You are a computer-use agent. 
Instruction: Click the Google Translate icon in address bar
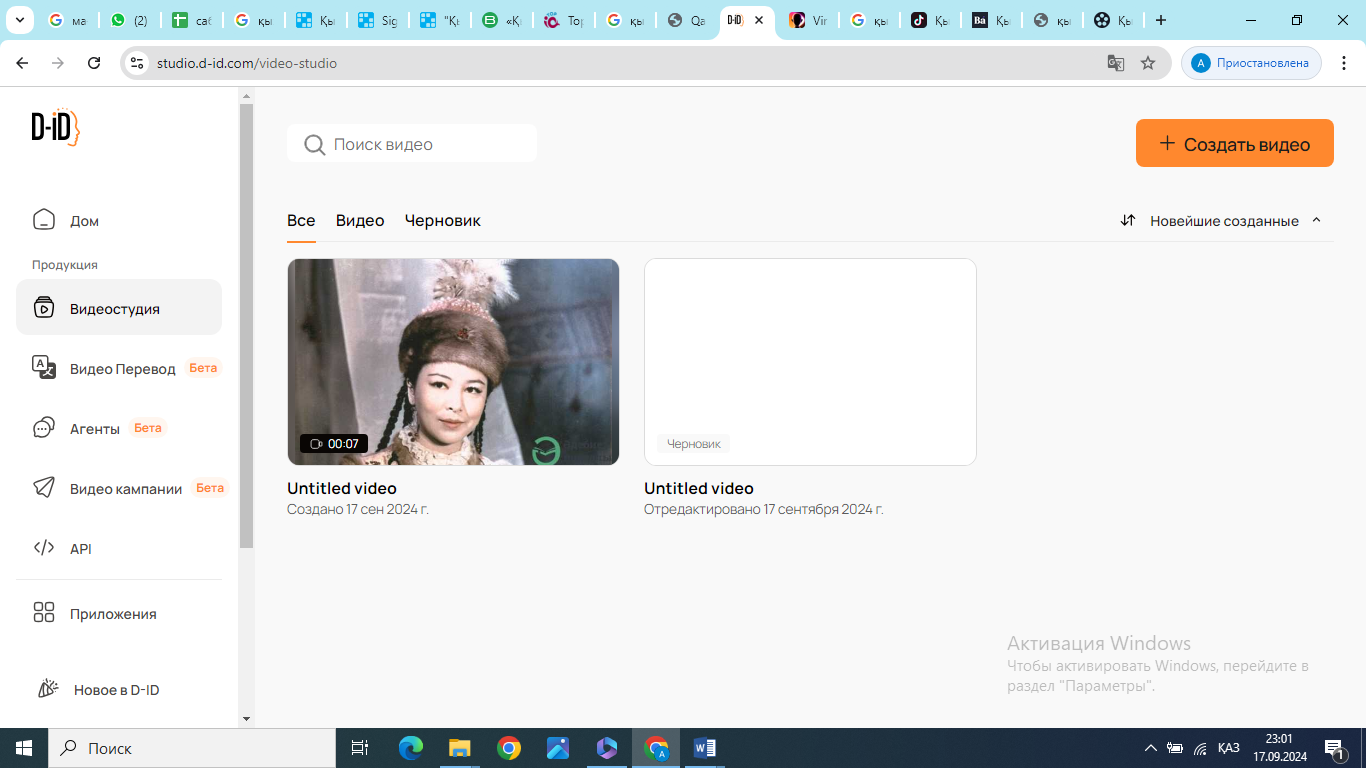click(1116, 63)
